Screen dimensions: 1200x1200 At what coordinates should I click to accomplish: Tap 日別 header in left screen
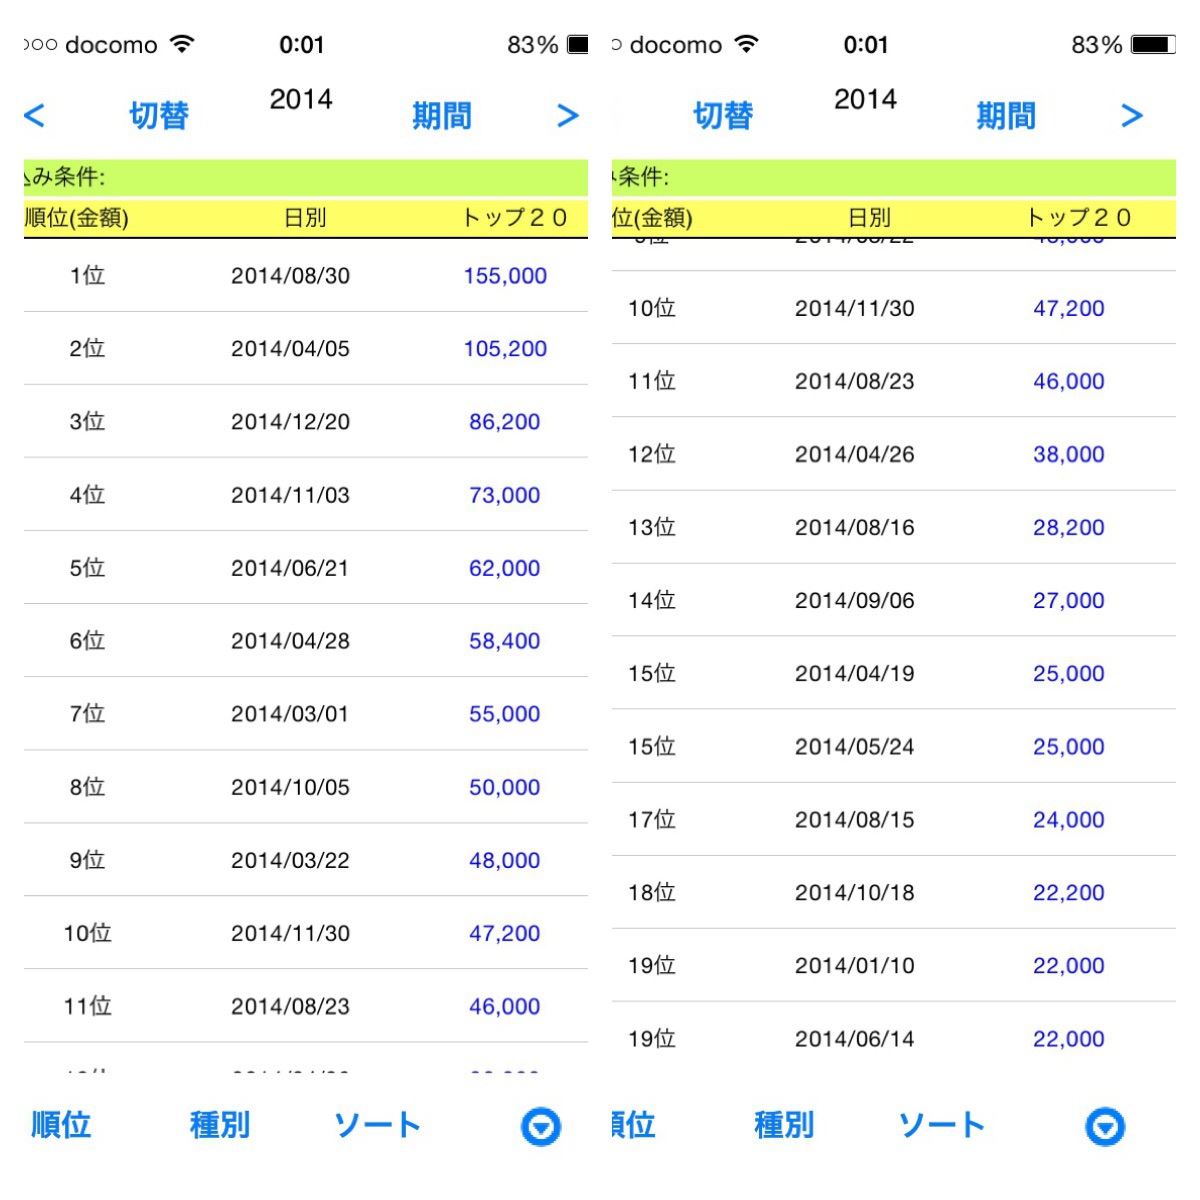point(305,218)
